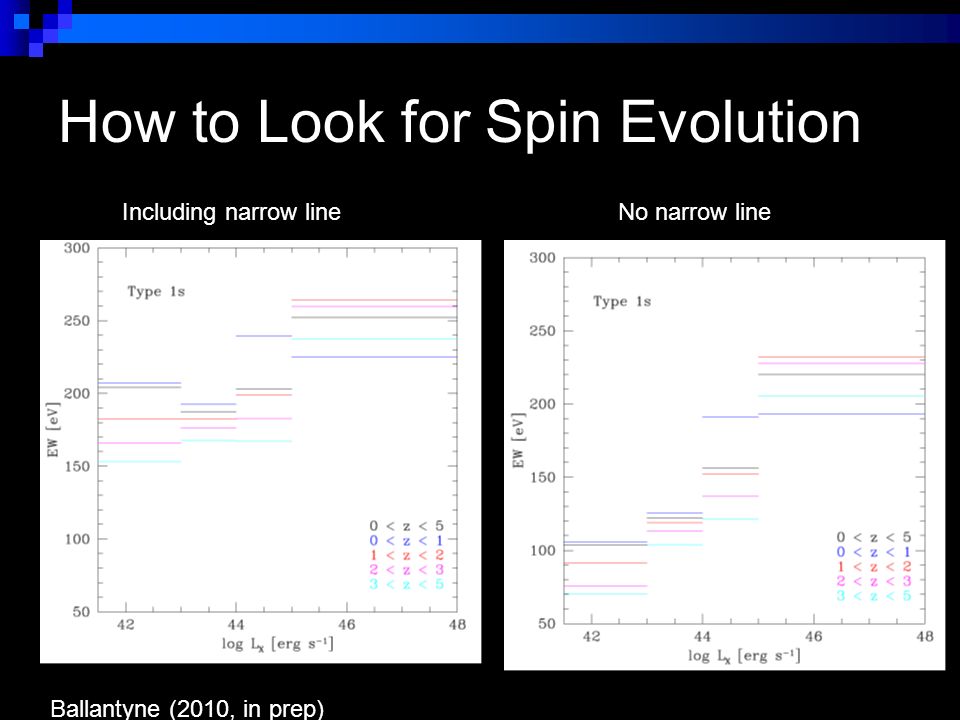This screenshot has width=960, height=720.
Task: Click red "1 < z < 2" legend in No narrow line chart
Action: tap(874, 566)
